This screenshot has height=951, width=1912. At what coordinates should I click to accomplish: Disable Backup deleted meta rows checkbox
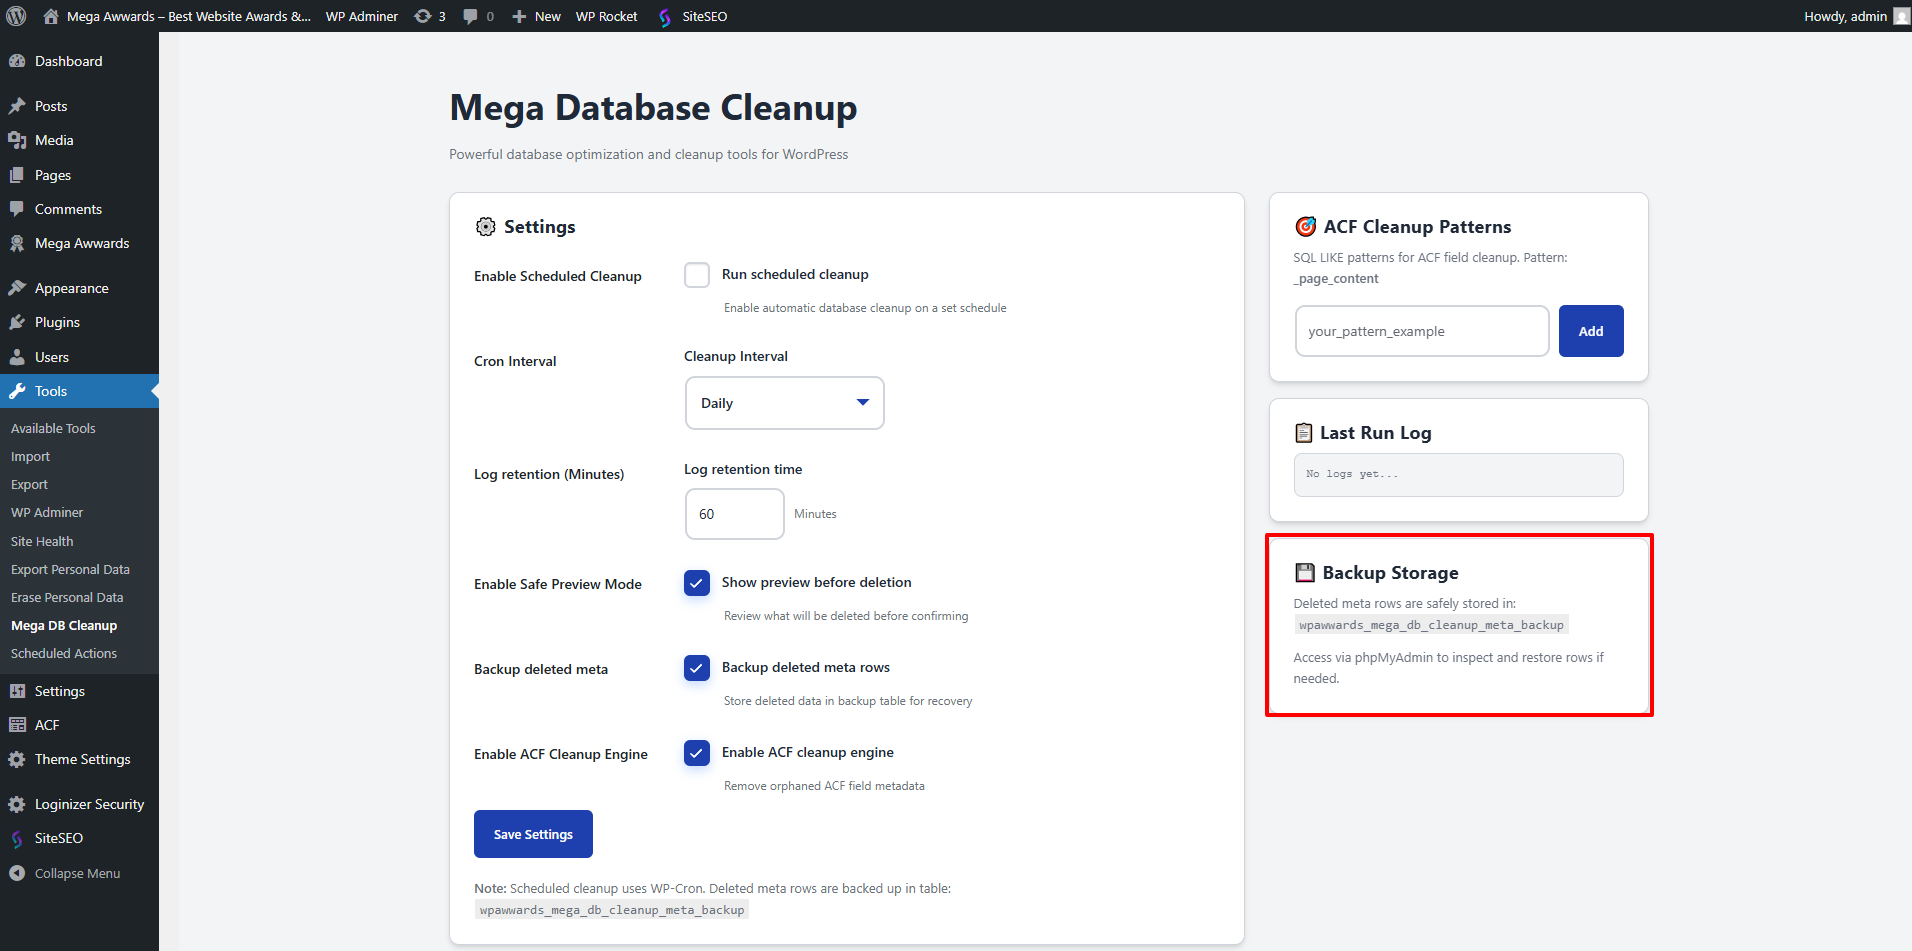(x=697, y=668)
